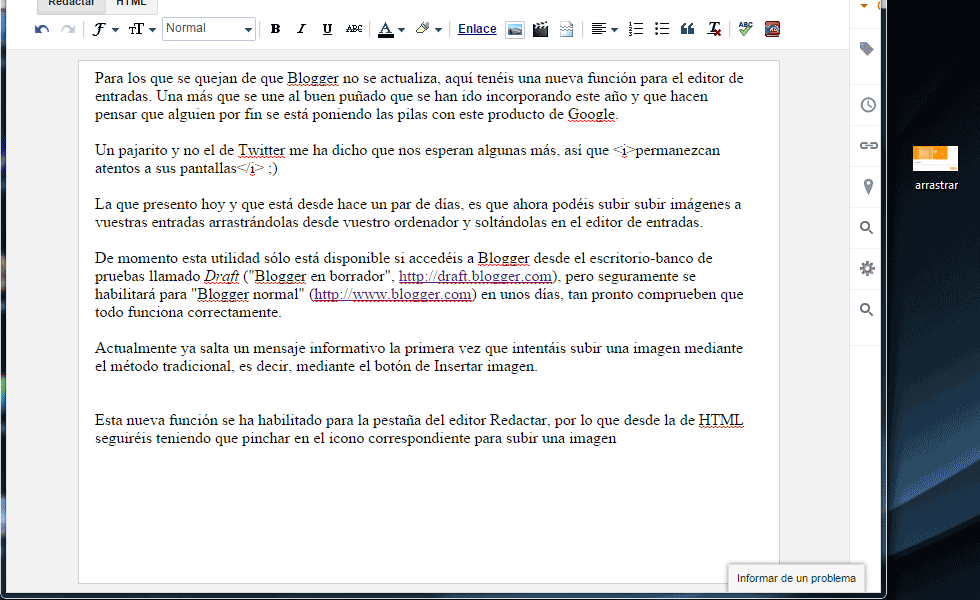Screen dimensions: 980x600
Task: Click the Insert video clapperboard icon
Action: click(x=541, y=29)
